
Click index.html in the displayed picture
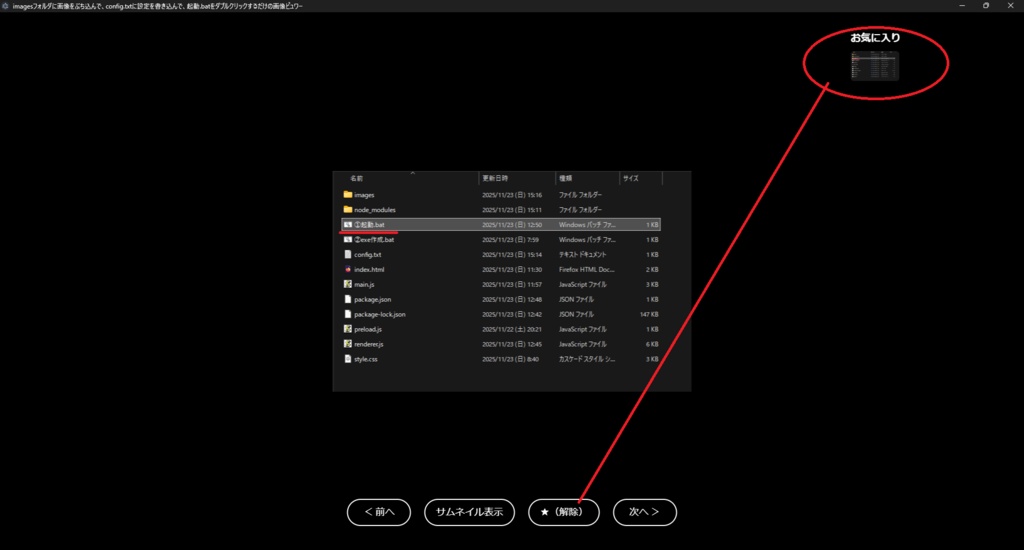click(369, 270)
